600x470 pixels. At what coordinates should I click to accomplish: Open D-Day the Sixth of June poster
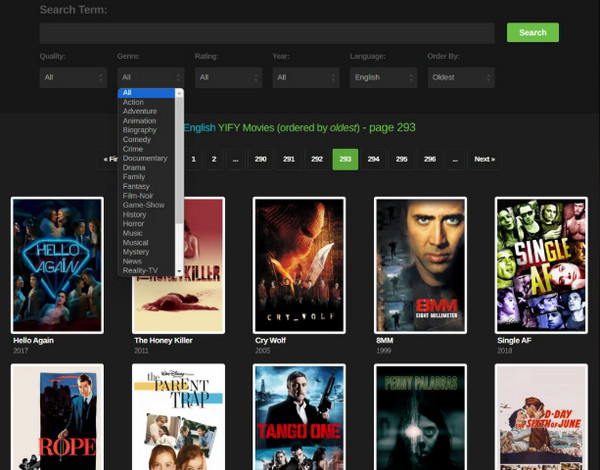[x=541, y=417]
